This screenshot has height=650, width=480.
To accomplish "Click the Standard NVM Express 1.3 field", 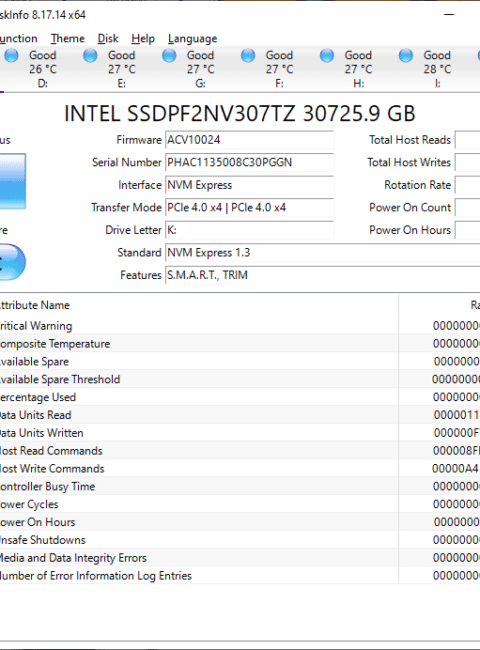I will pos(322,252).
